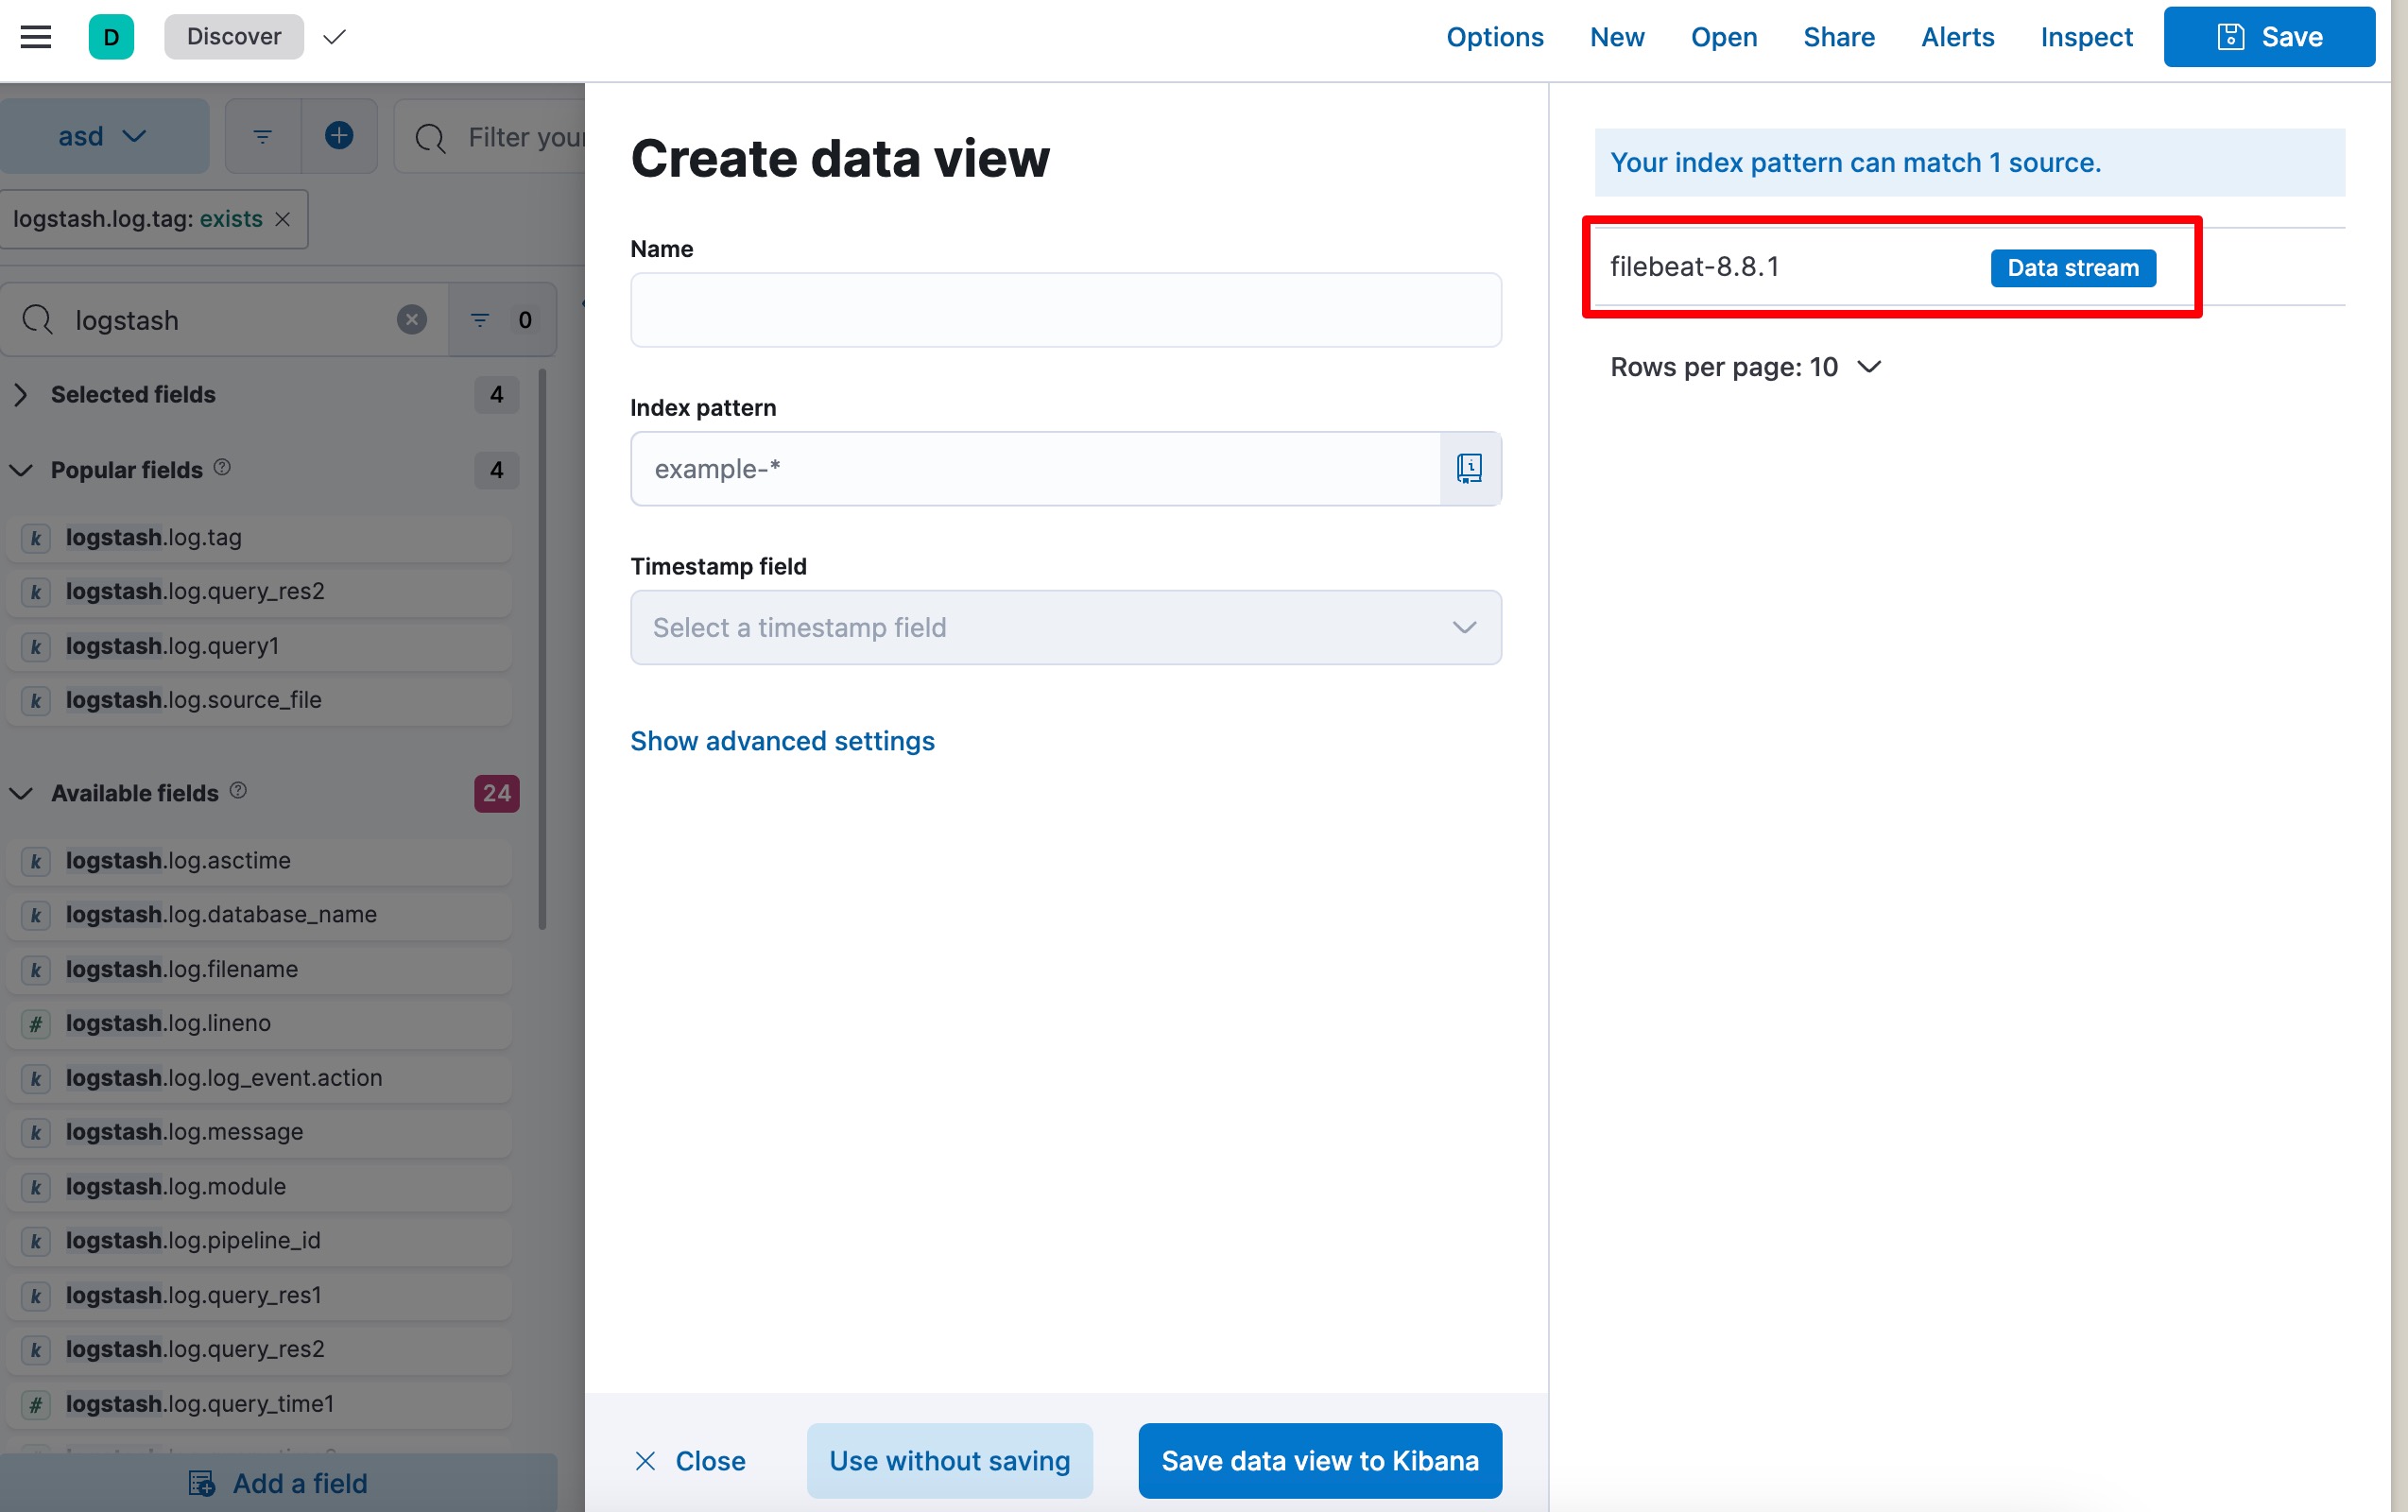
Task: Remove the logstash.log.tag exists filter
Action: coord(283,219)
